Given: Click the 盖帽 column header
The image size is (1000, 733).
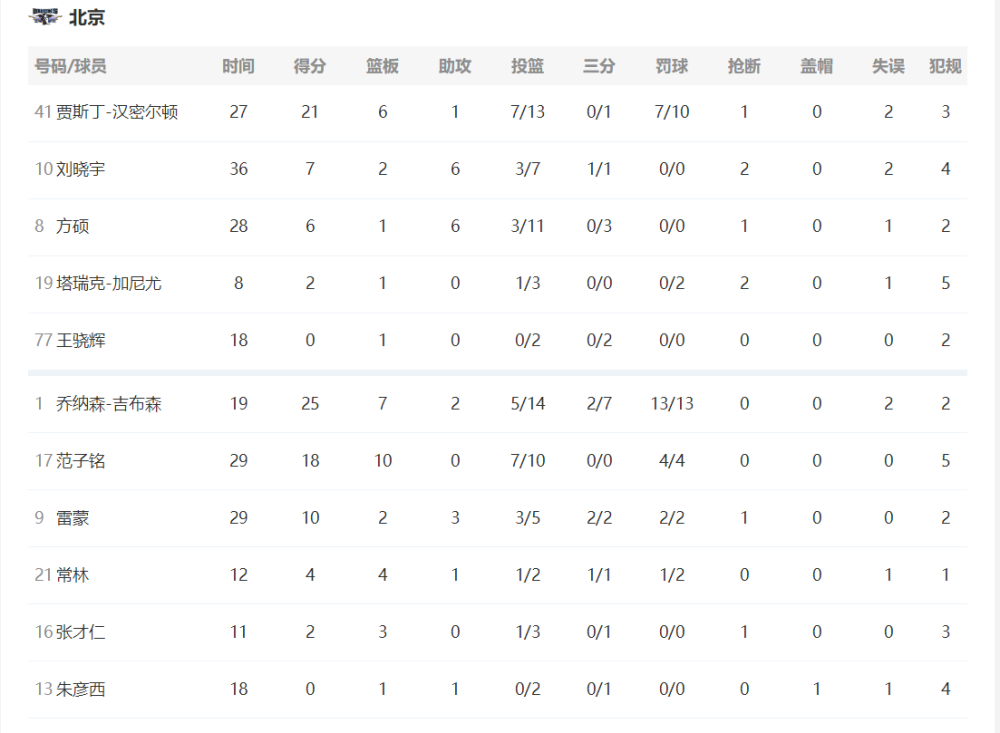Looking at the screenshot, I should 817,66.
